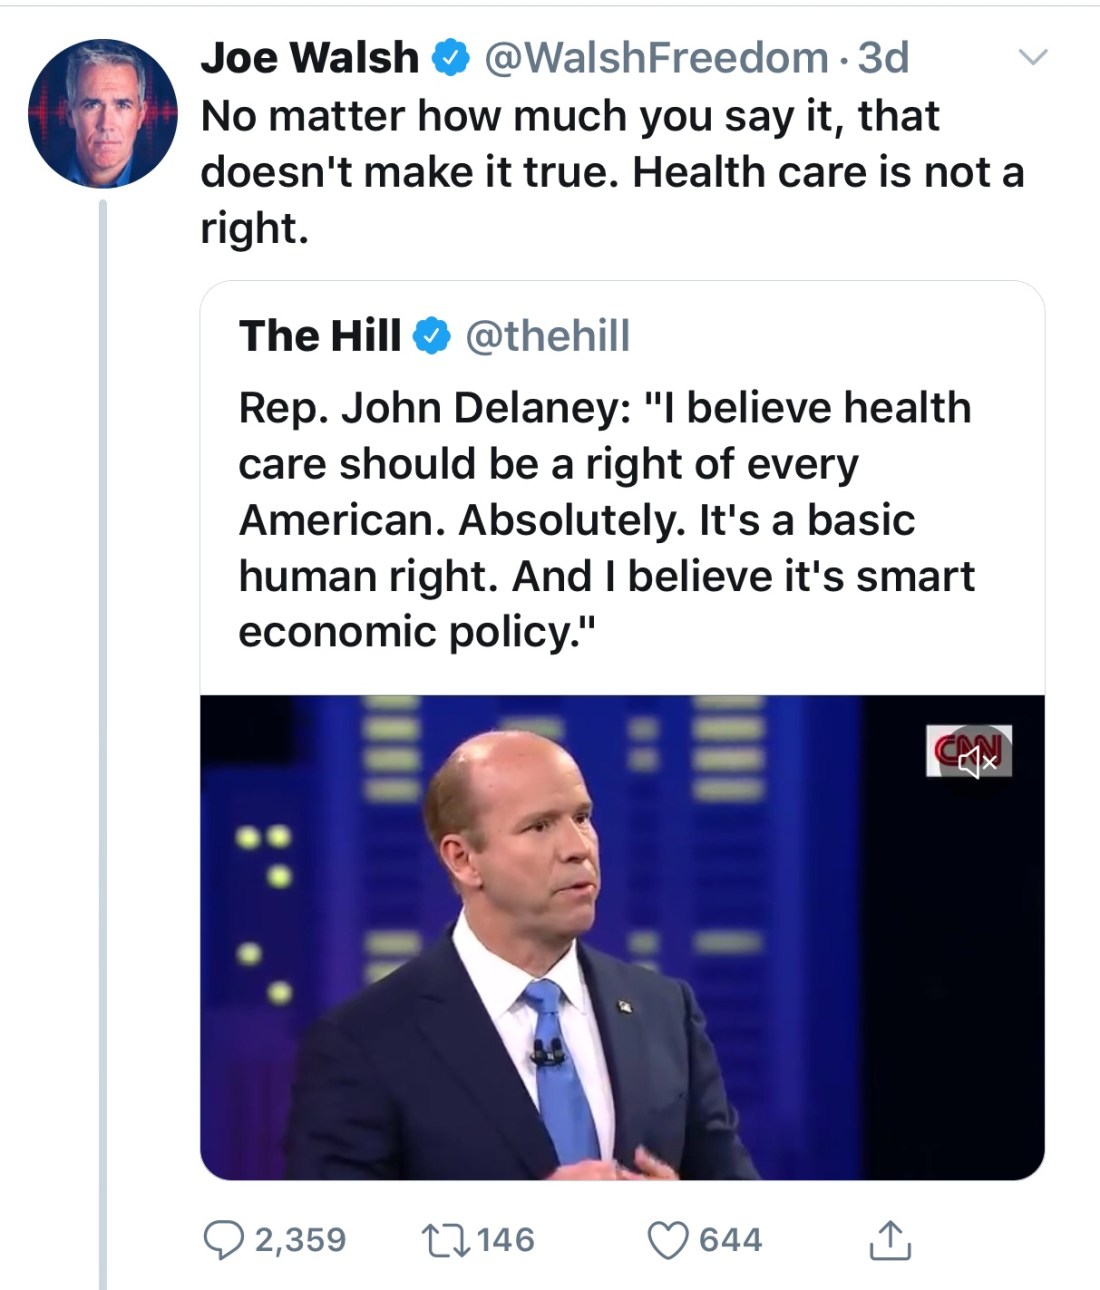Expand the tweet options chevron menu
Screen dimensions: 1100x1290
pos(1033,58)
